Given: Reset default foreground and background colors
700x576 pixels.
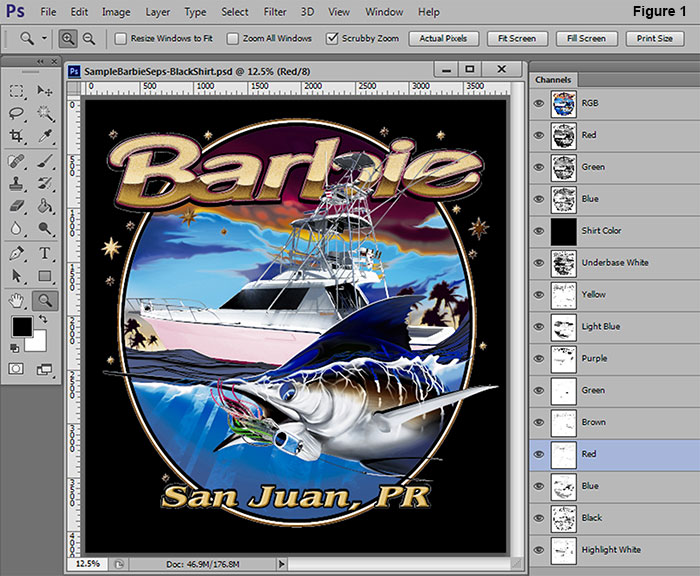Looking at the screenshot, I should coord(14,348).
